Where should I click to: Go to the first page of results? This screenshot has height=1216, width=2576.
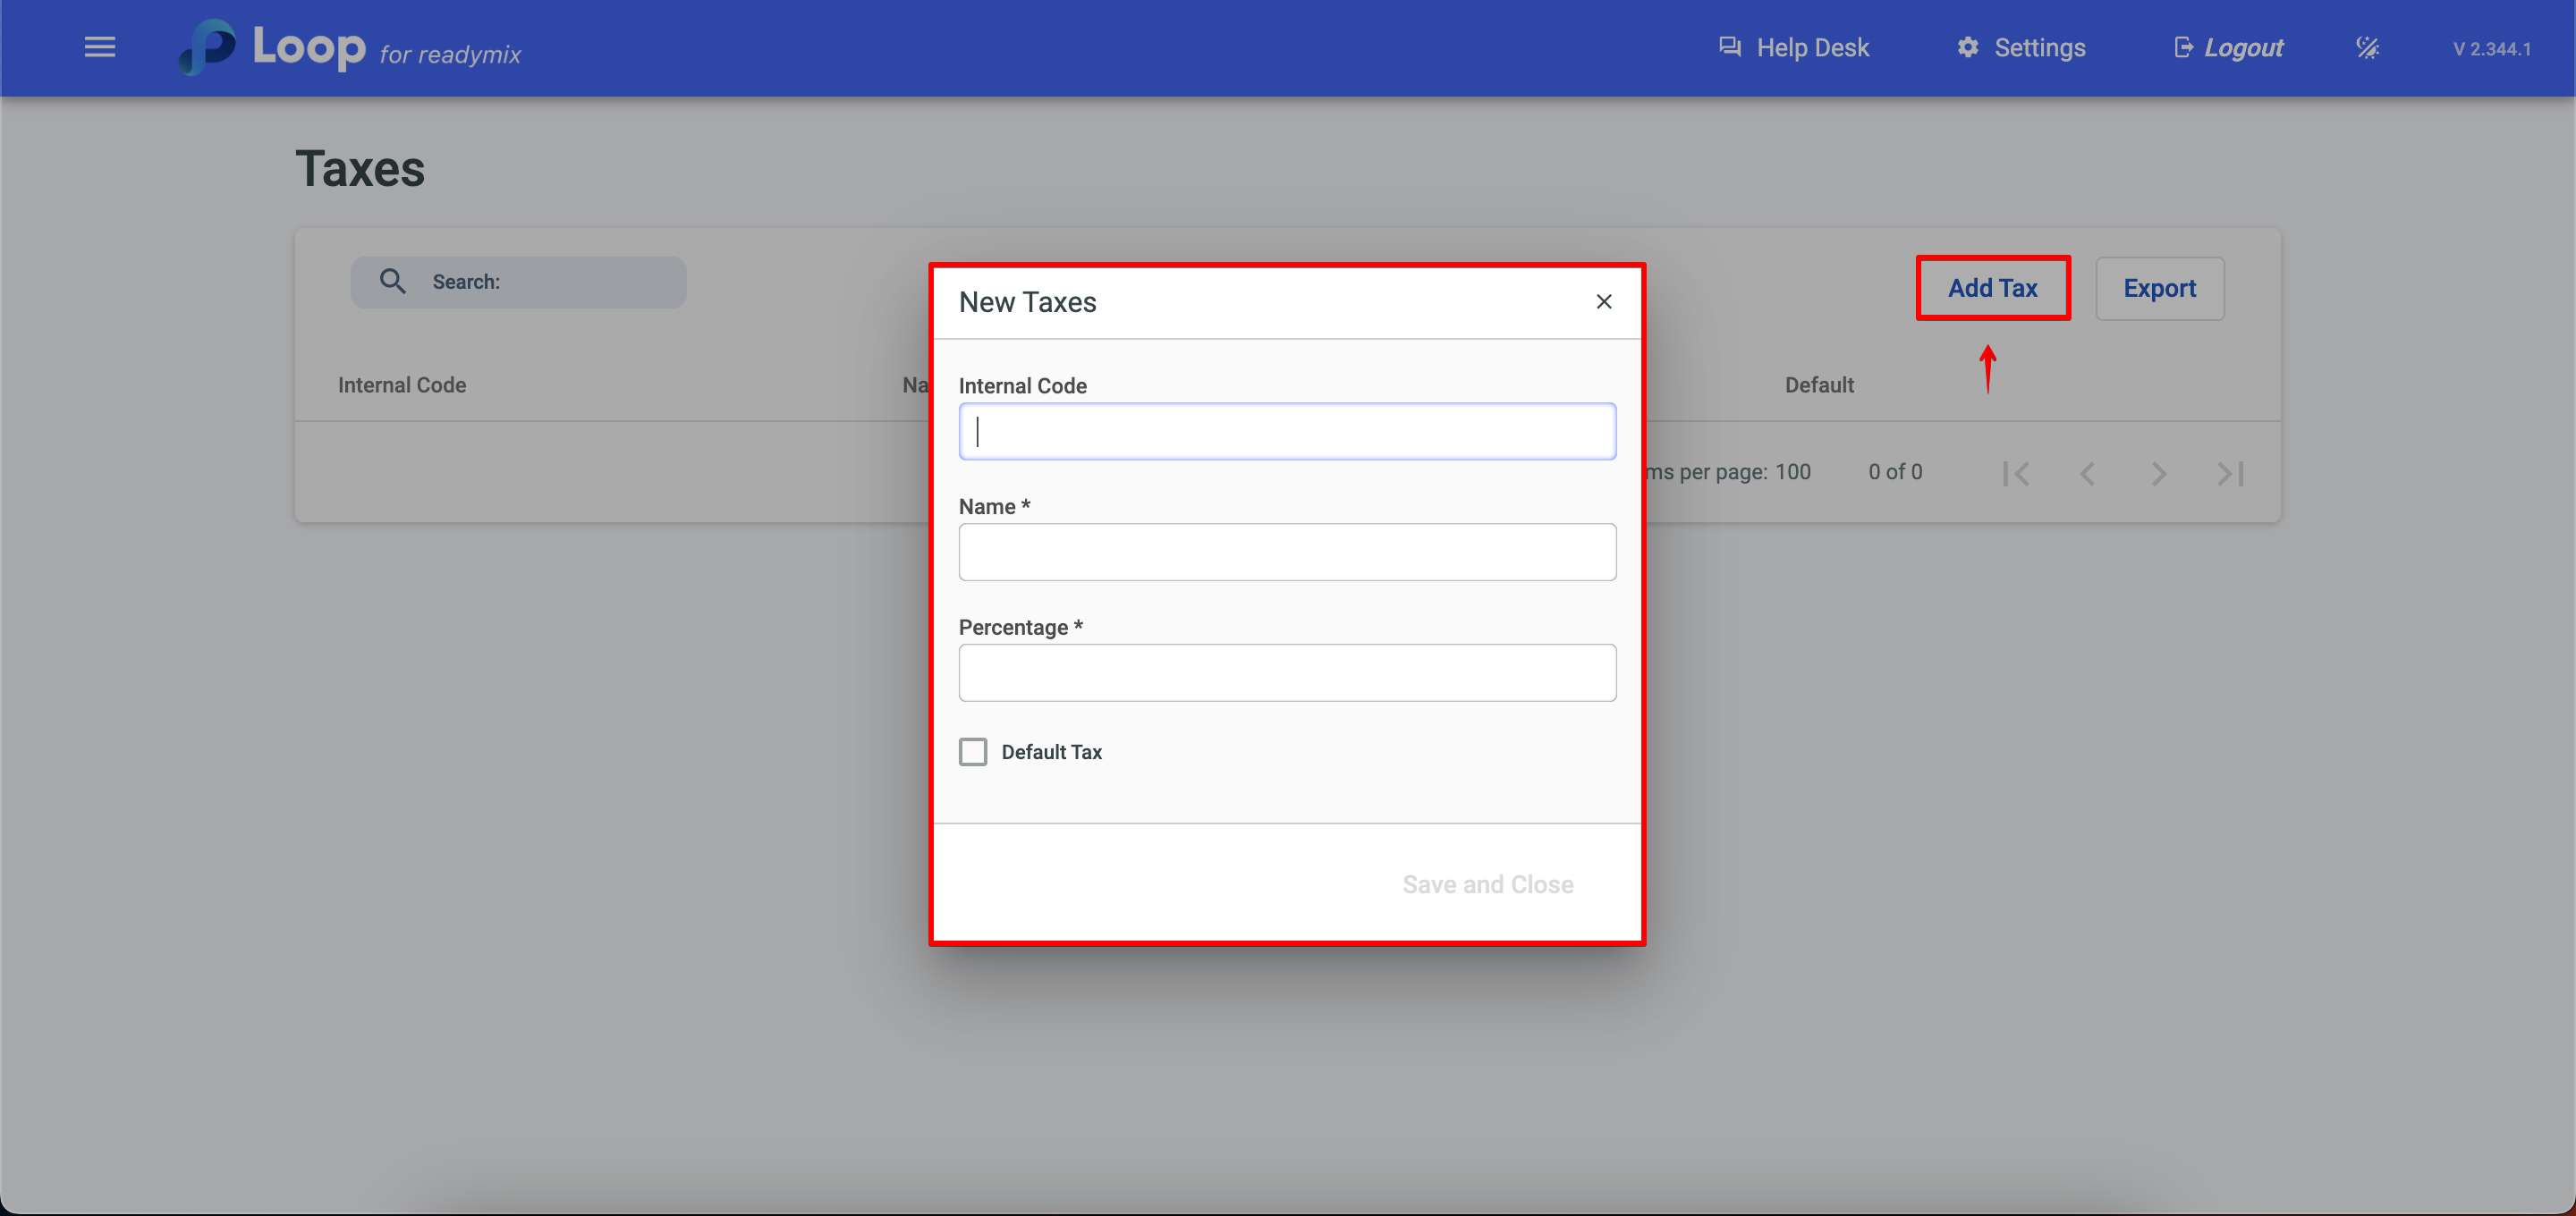click(2016, 473)
